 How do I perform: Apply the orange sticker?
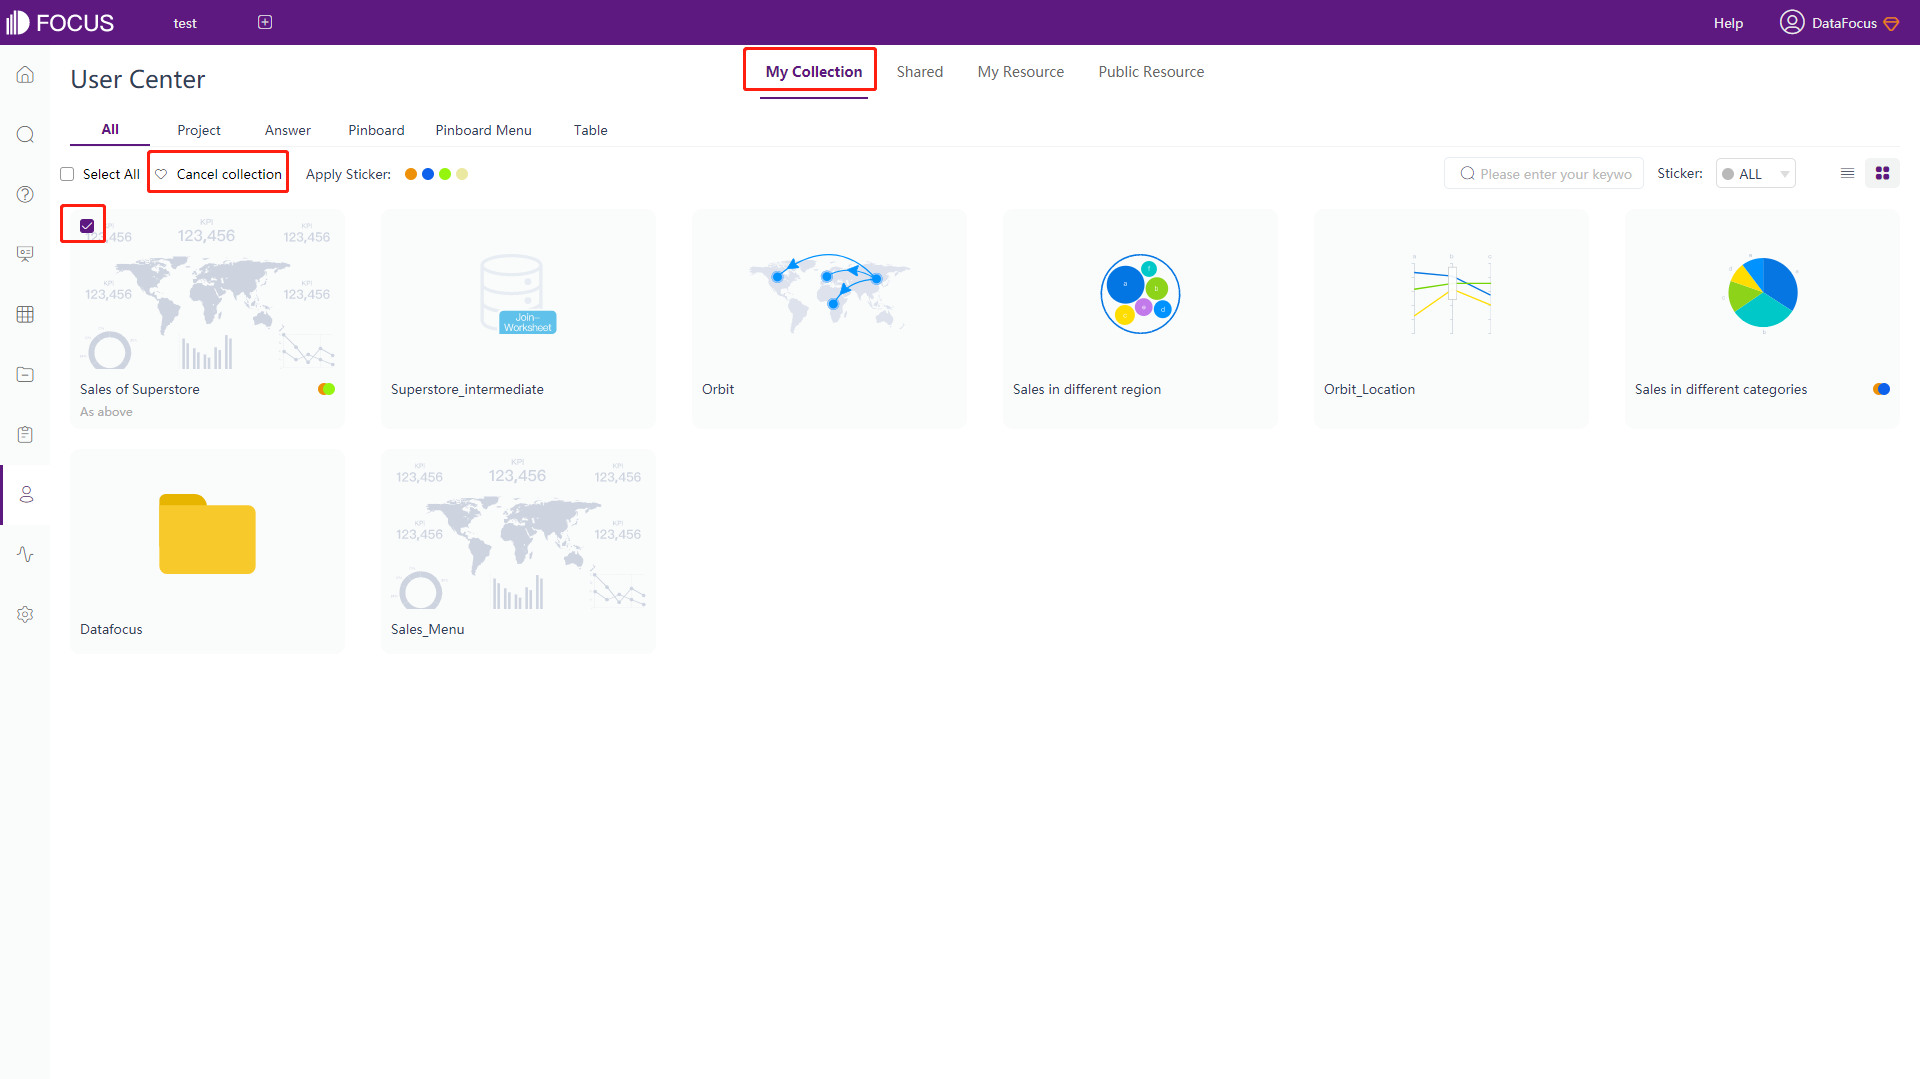click(411, 174)
